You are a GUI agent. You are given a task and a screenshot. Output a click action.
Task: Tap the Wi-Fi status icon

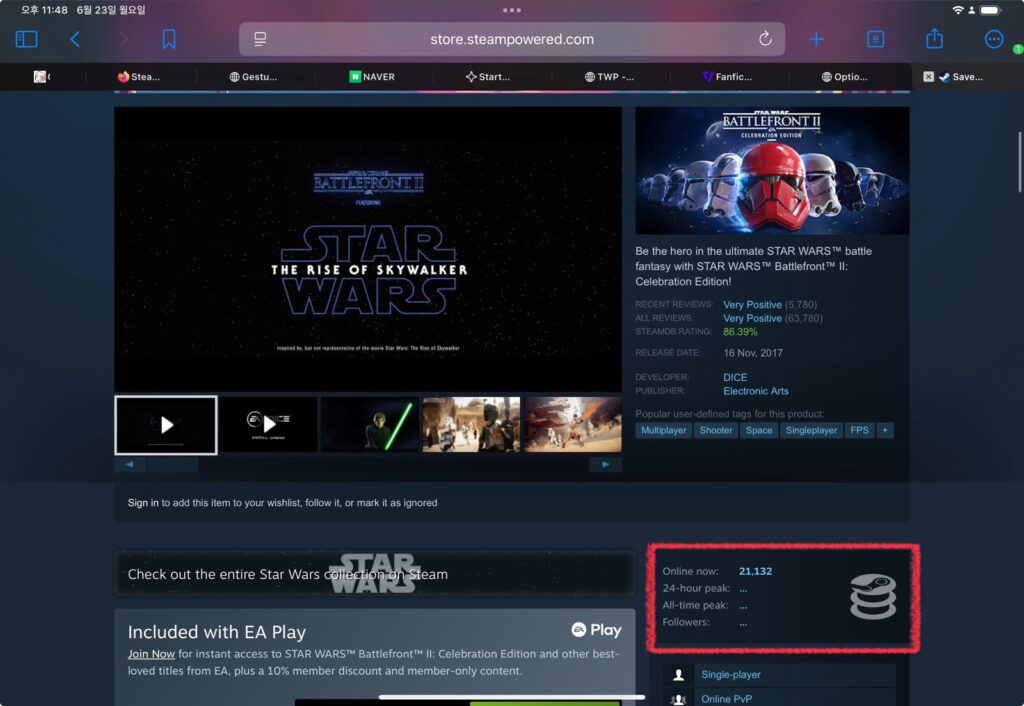coord(958,10)
